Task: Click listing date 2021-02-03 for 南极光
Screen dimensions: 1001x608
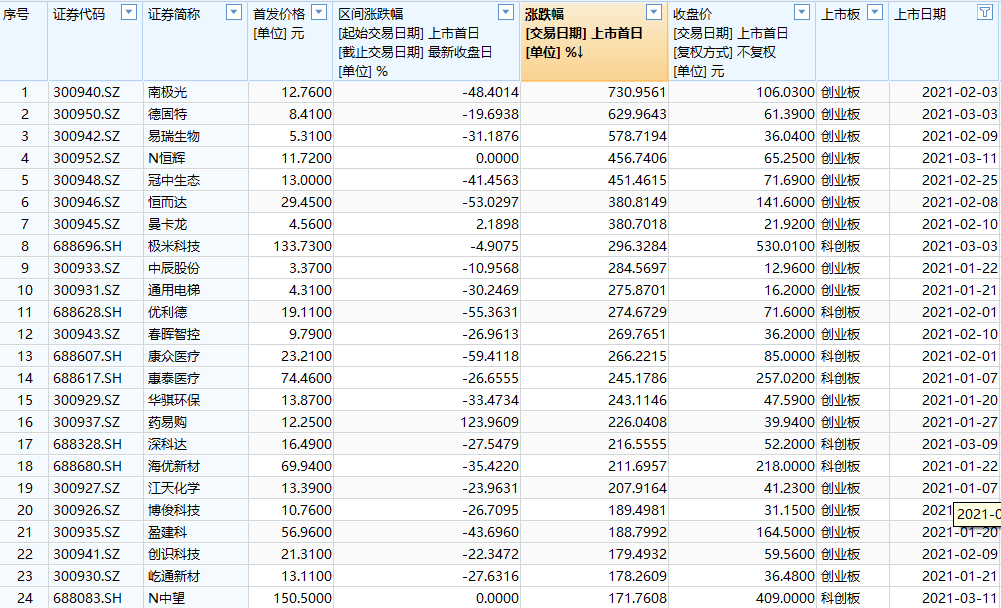Action: 960,92
